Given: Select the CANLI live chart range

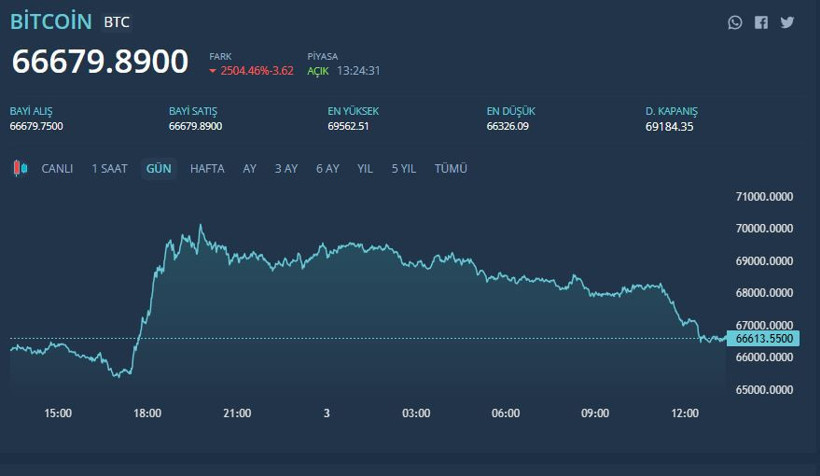Looking at the screenshot, I should tap(57, 169).
